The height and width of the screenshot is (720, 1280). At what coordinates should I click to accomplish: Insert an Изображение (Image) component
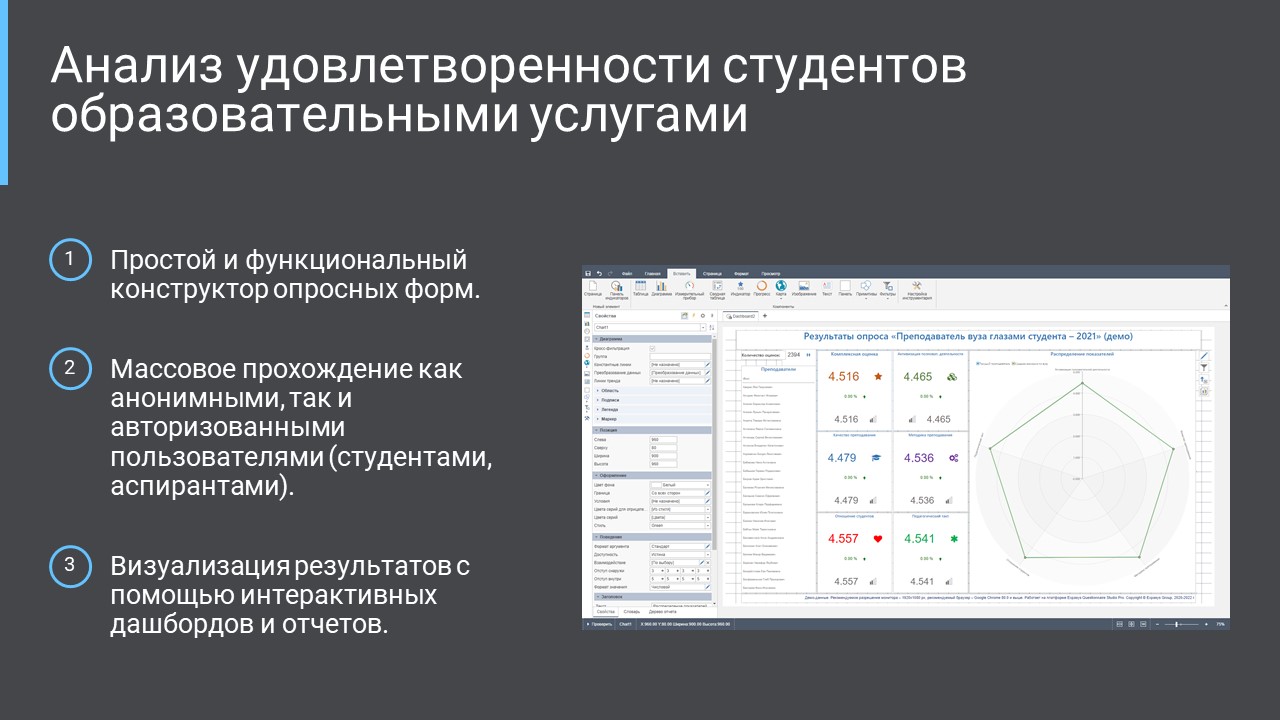(803, 288)
